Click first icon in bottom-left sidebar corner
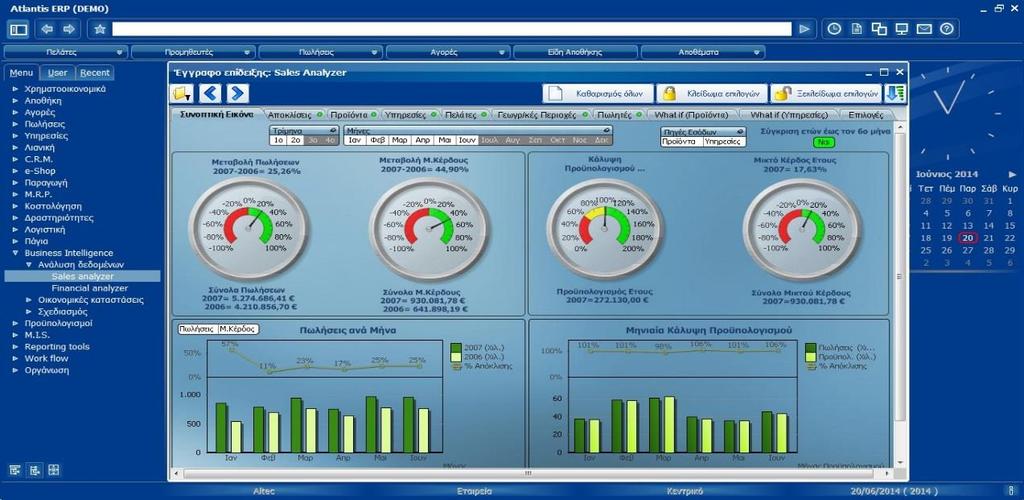The image size is (1024, 500). 15,470
